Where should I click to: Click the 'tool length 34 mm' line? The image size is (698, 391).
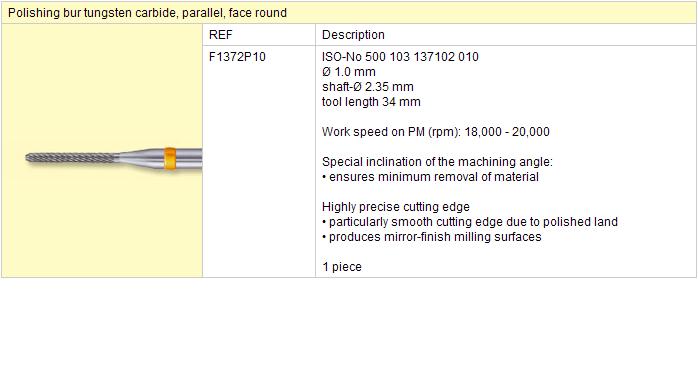[371, 102]
